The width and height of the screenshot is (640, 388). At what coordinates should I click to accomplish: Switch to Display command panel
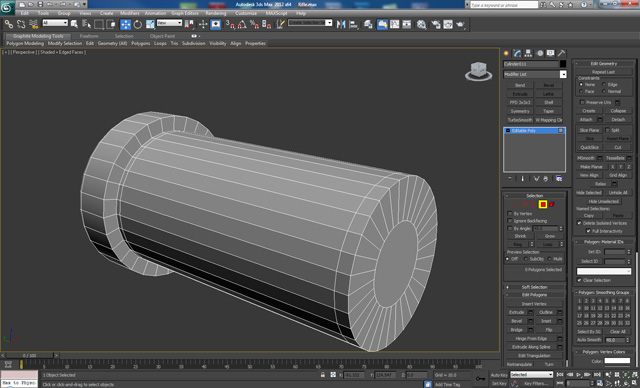pyautogui.click(x=551, y=53)
